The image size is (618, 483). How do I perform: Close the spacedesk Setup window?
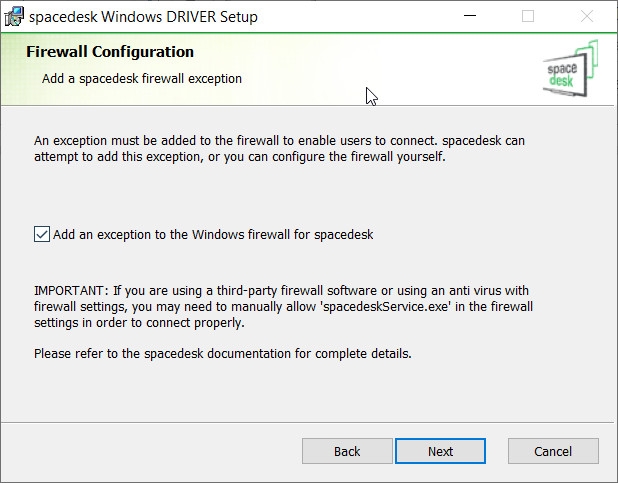(587, 16)
